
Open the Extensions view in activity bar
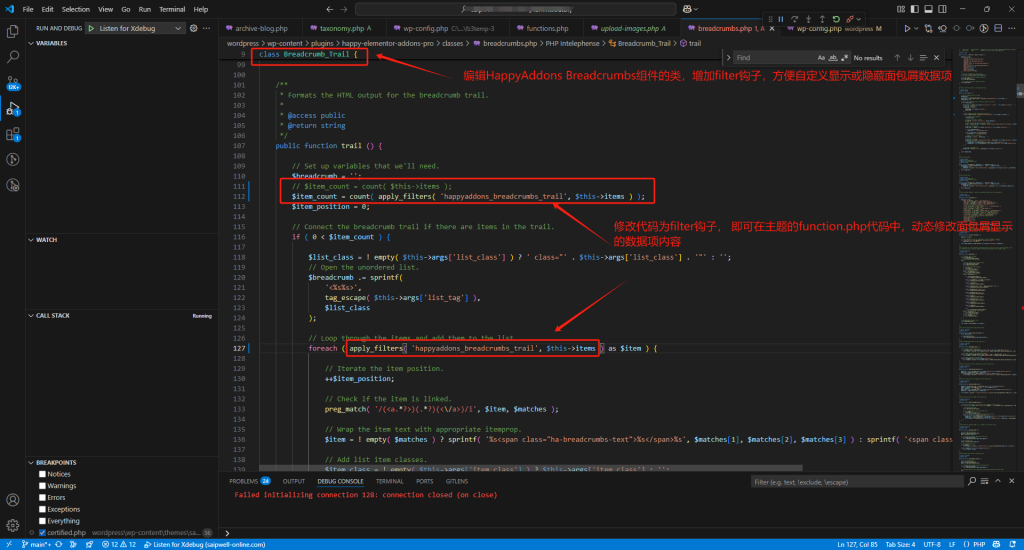12,134
